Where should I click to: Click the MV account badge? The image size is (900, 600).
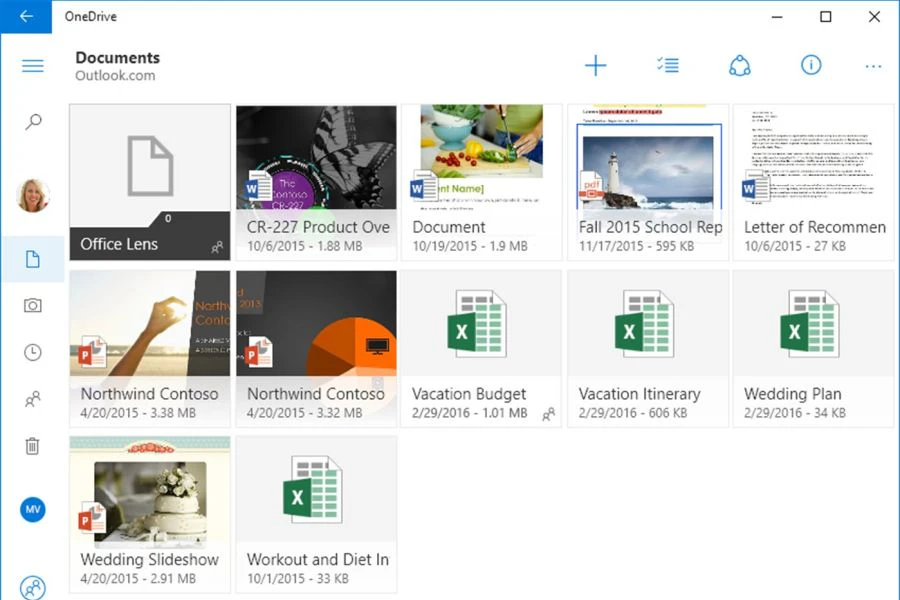33,509
